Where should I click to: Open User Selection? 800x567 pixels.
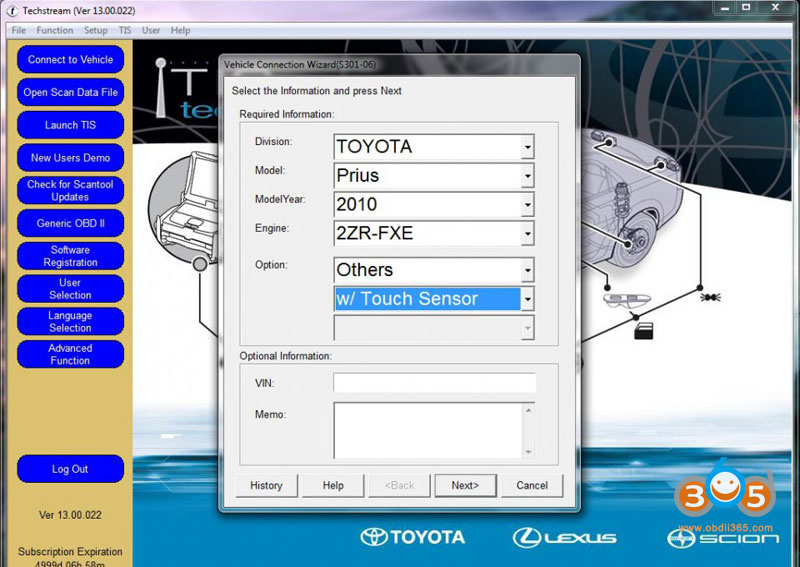[x=70, y=288]
